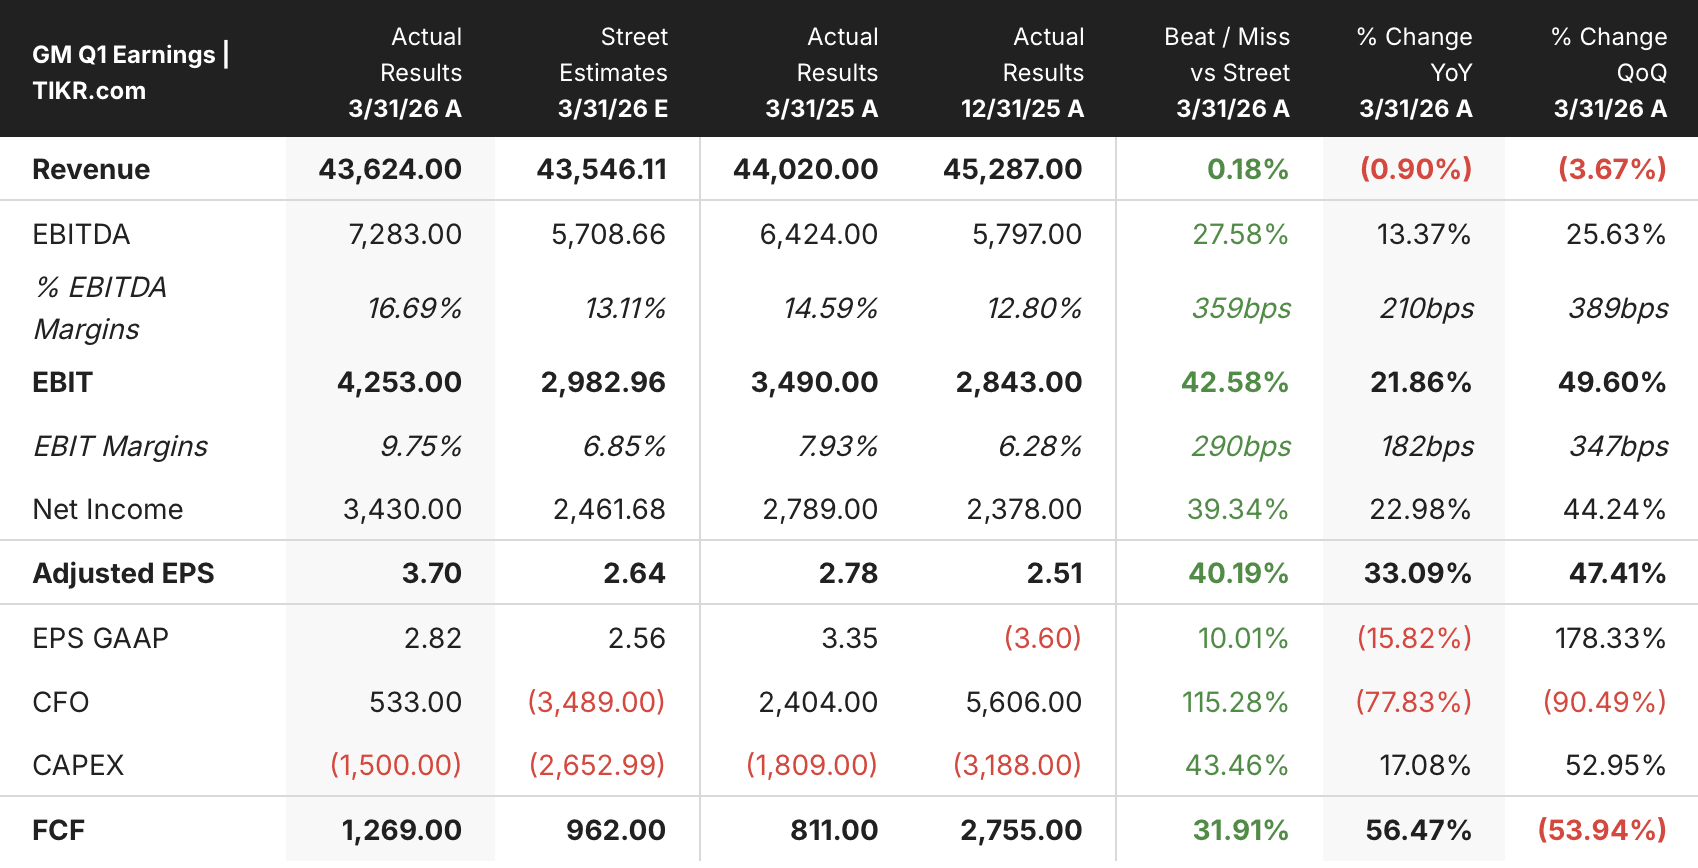Click the EBITDA estimate 5,708.66
Image resolution: width=1698 pixels, height=868 pixels.
[x=608, y=234]
